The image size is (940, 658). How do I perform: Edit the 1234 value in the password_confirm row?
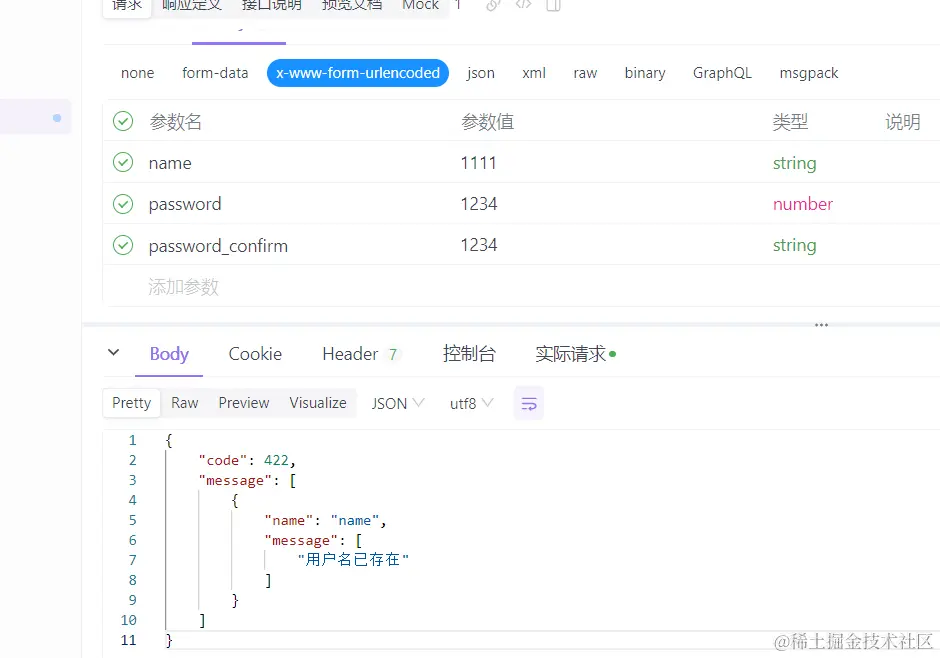(479, 245)
